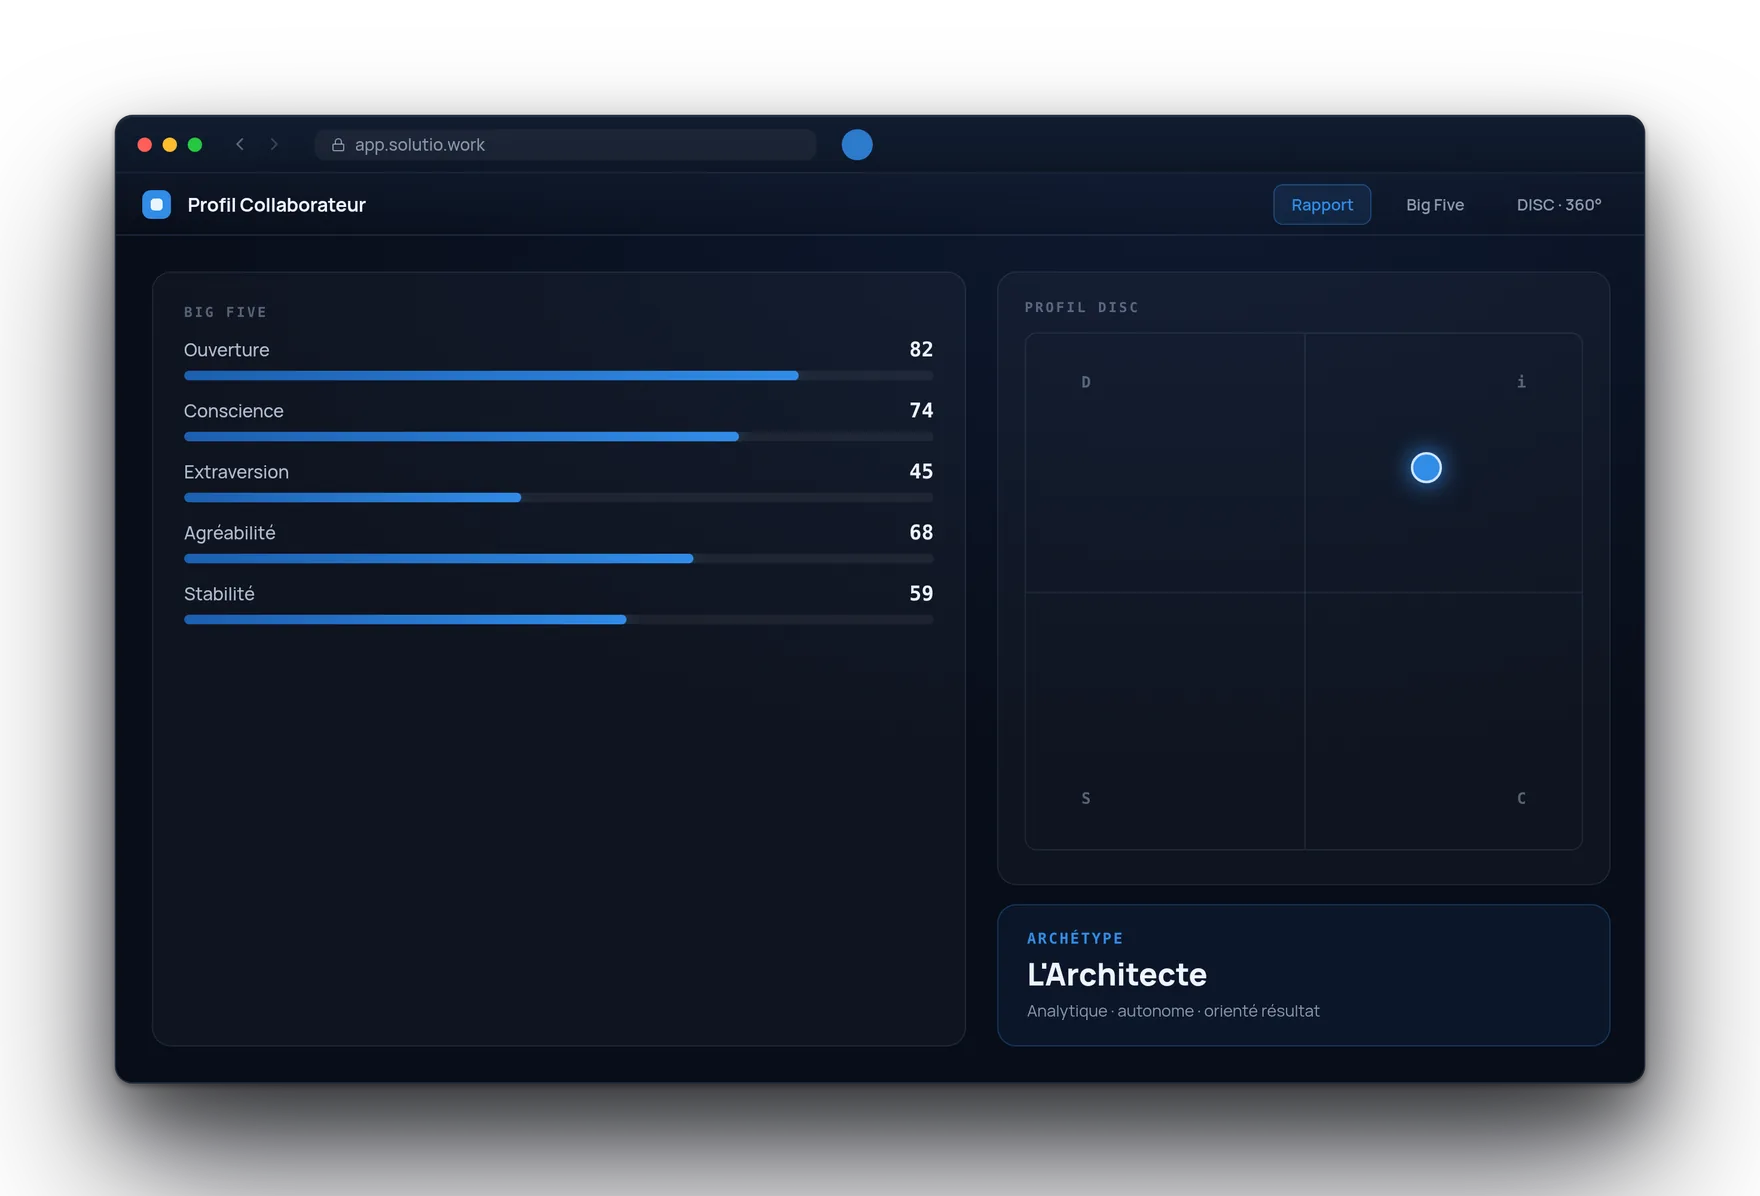The width and height of the screenshot is (1760, 1196).
Task: Maximize the window with green button
Action: point(195,145)
